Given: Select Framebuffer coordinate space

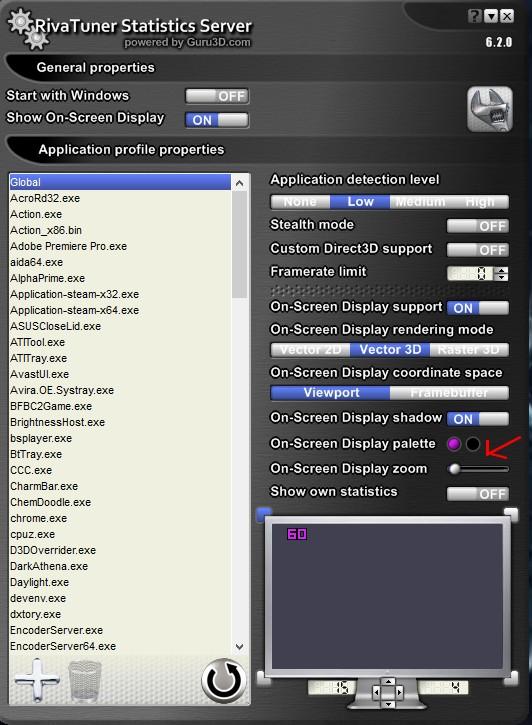Looking at the screenshot, I should tap(449, 393).
